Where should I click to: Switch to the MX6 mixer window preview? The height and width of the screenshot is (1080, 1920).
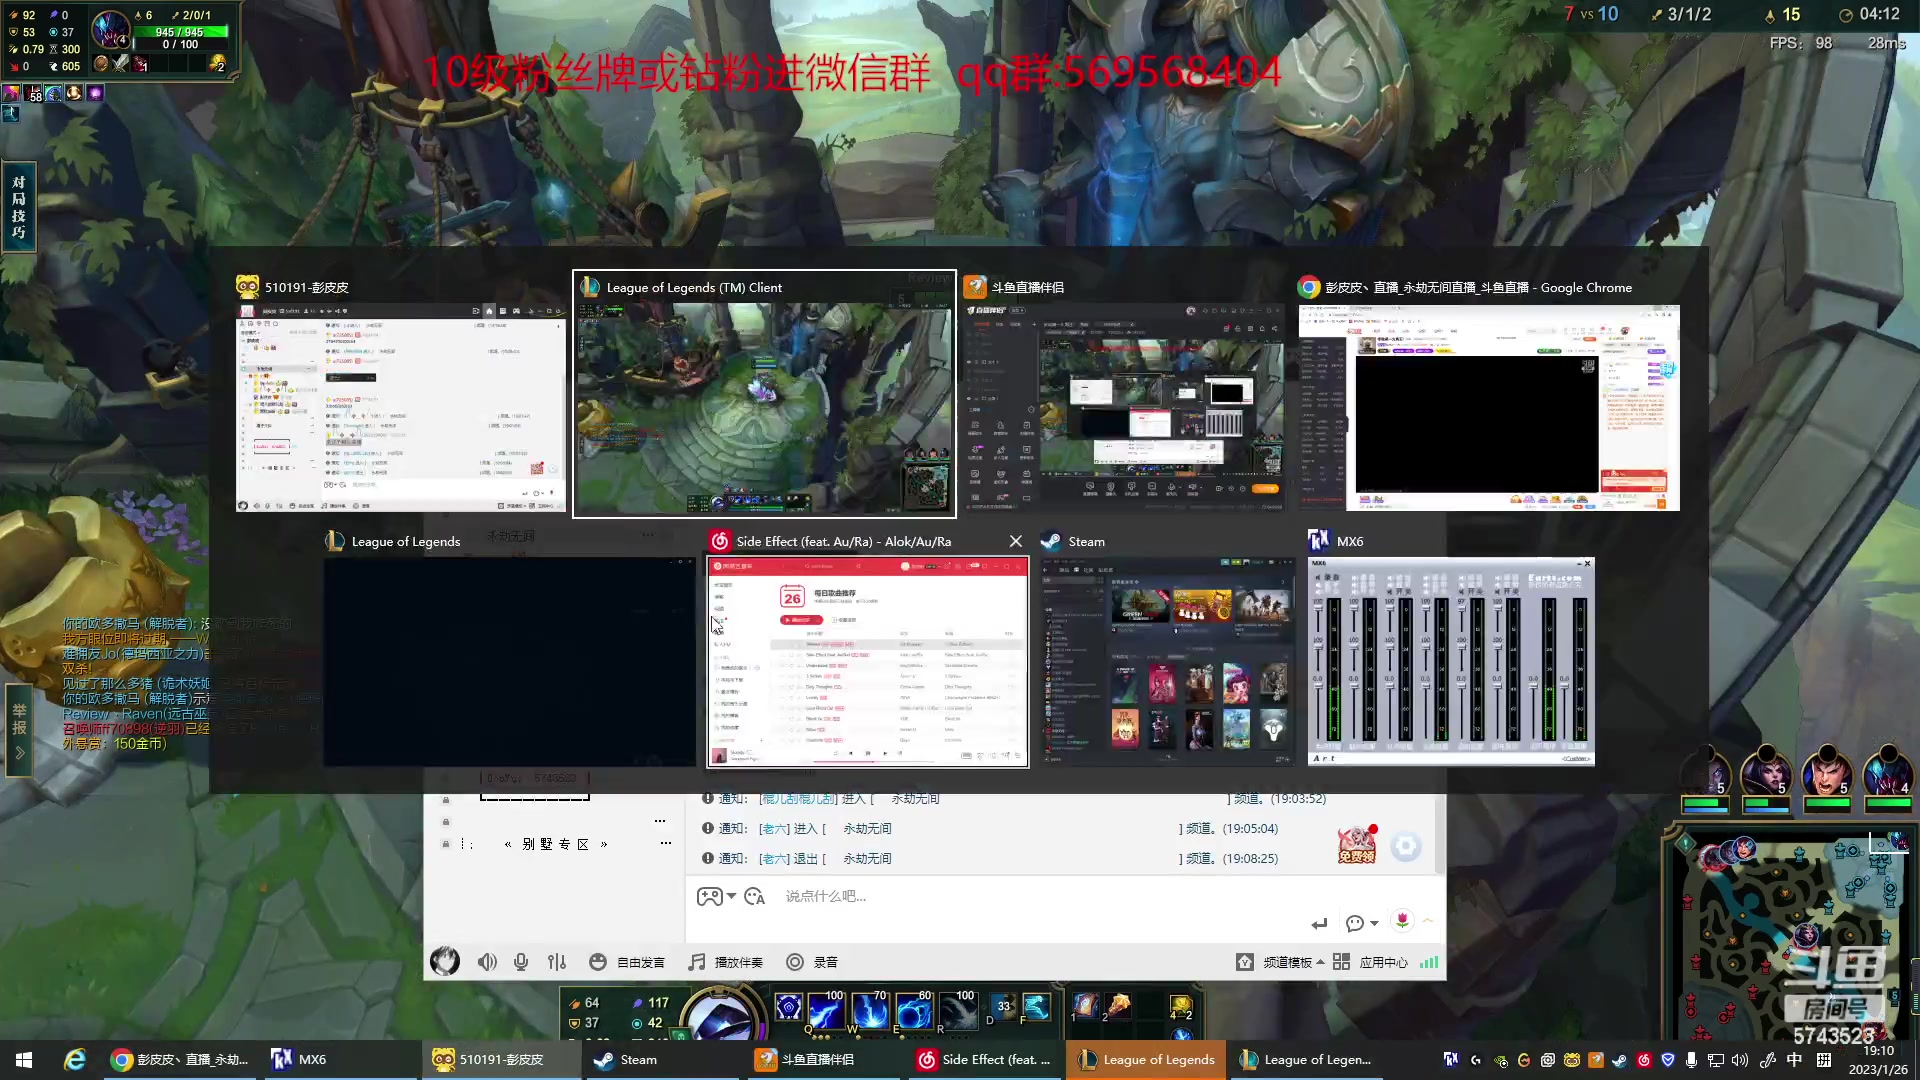[x=1451, y=648]
